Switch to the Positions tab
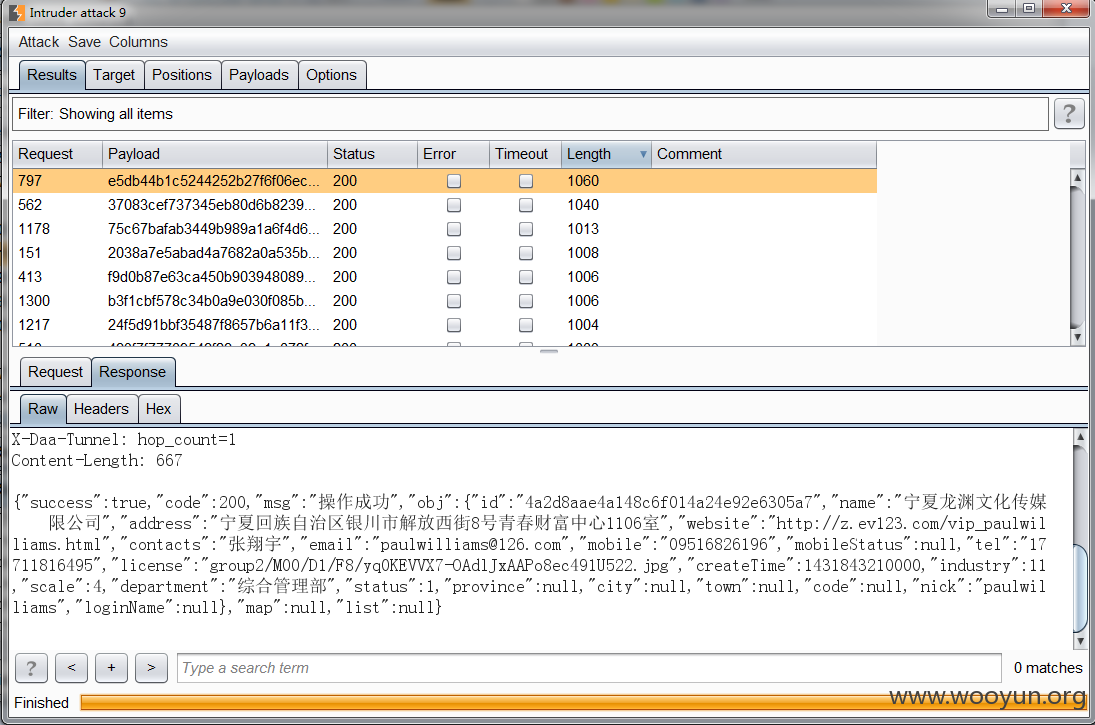 pos(182,75)
